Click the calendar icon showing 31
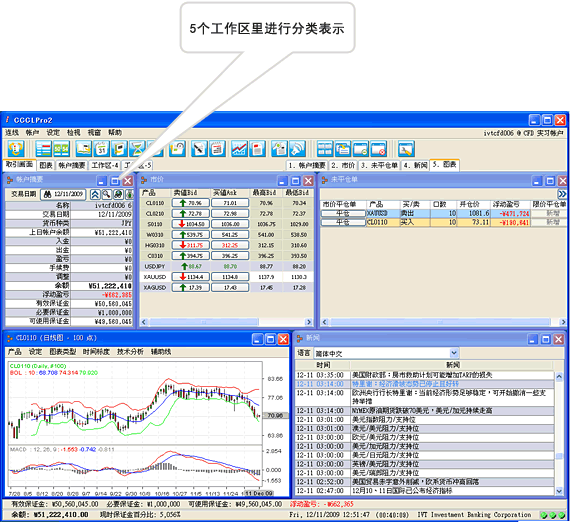 (102, 149)
